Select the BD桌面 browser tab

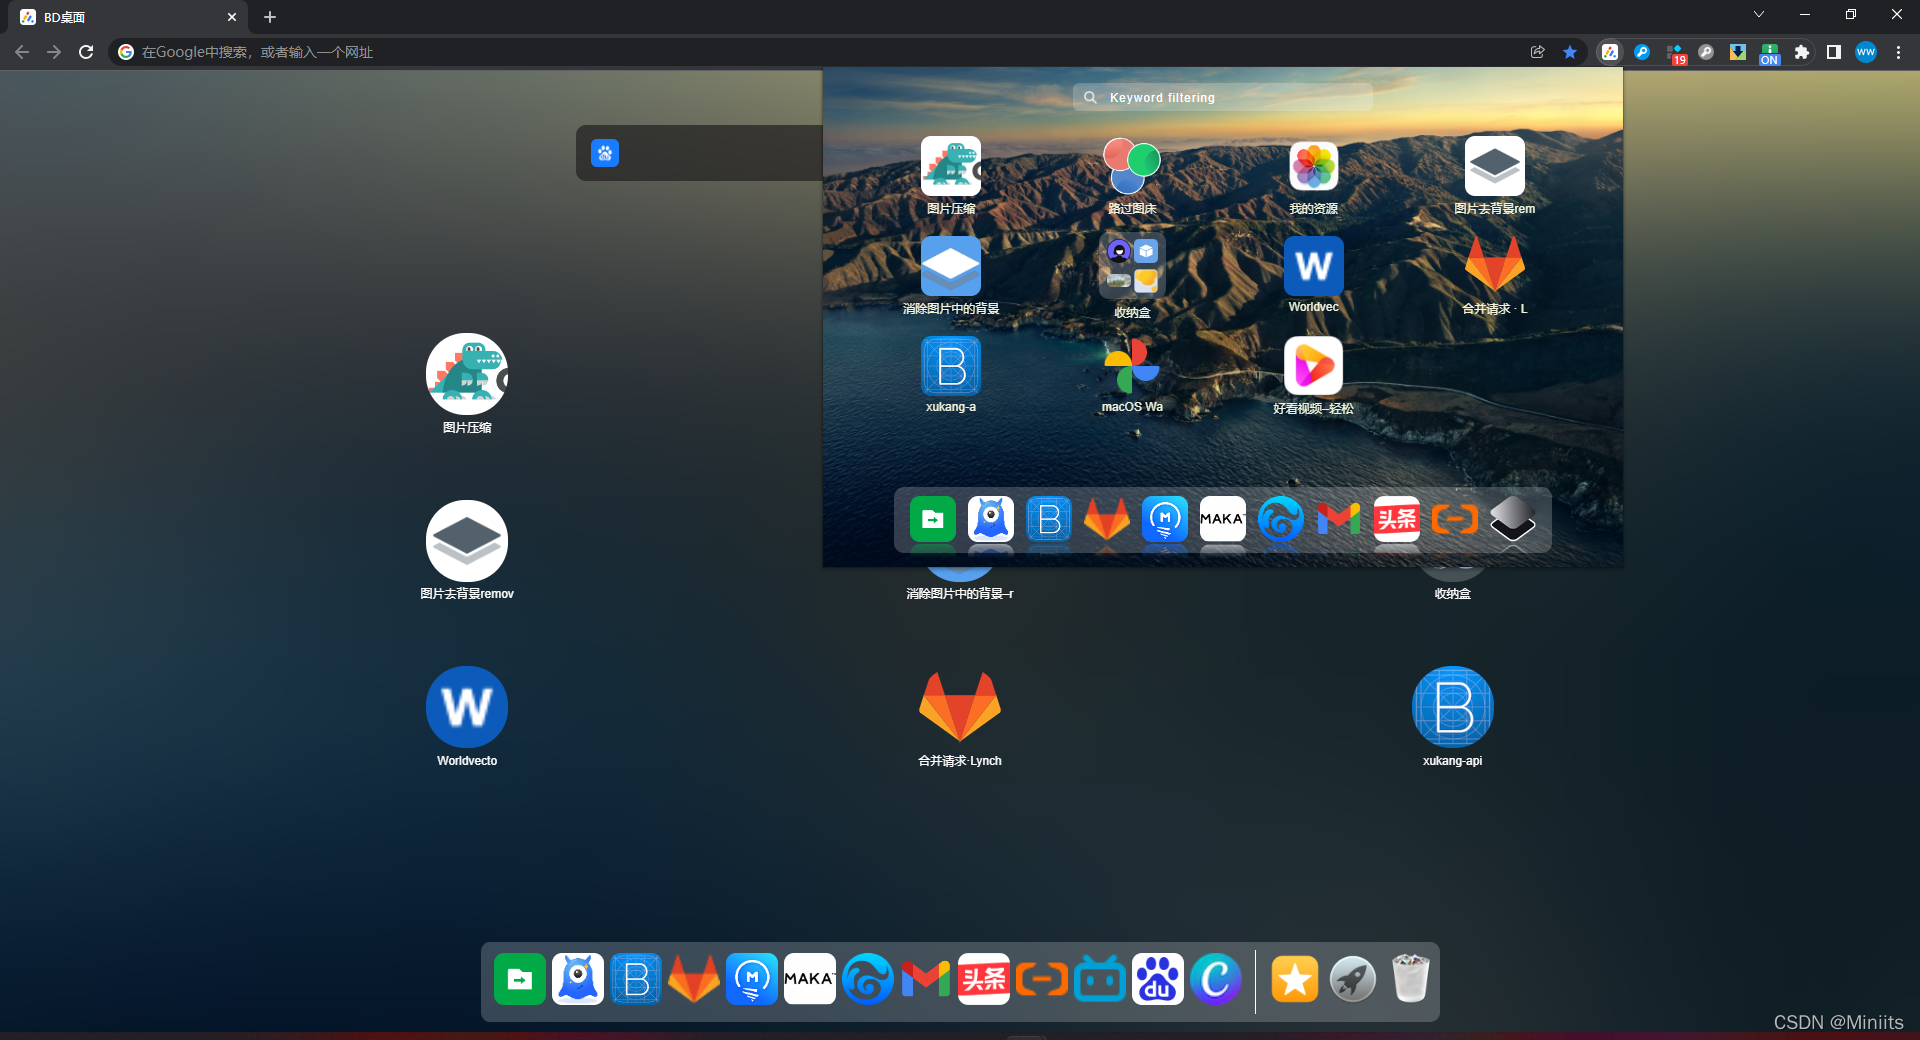pos(130,17)
